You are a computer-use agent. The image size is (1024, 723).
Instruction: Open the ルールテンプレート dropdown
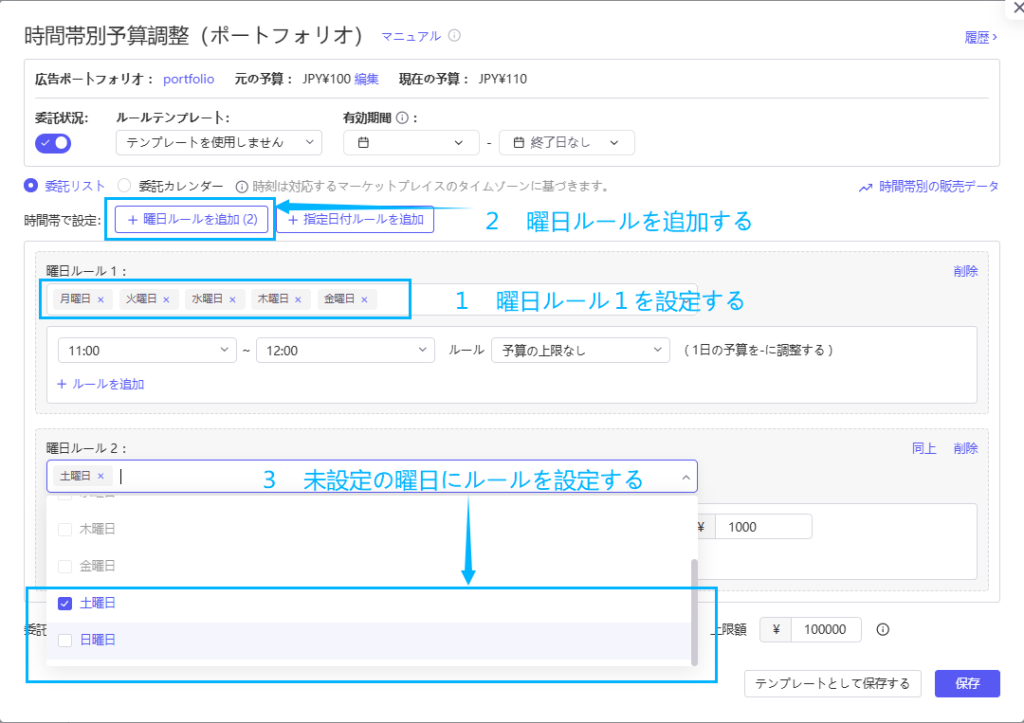click(219, 142)
